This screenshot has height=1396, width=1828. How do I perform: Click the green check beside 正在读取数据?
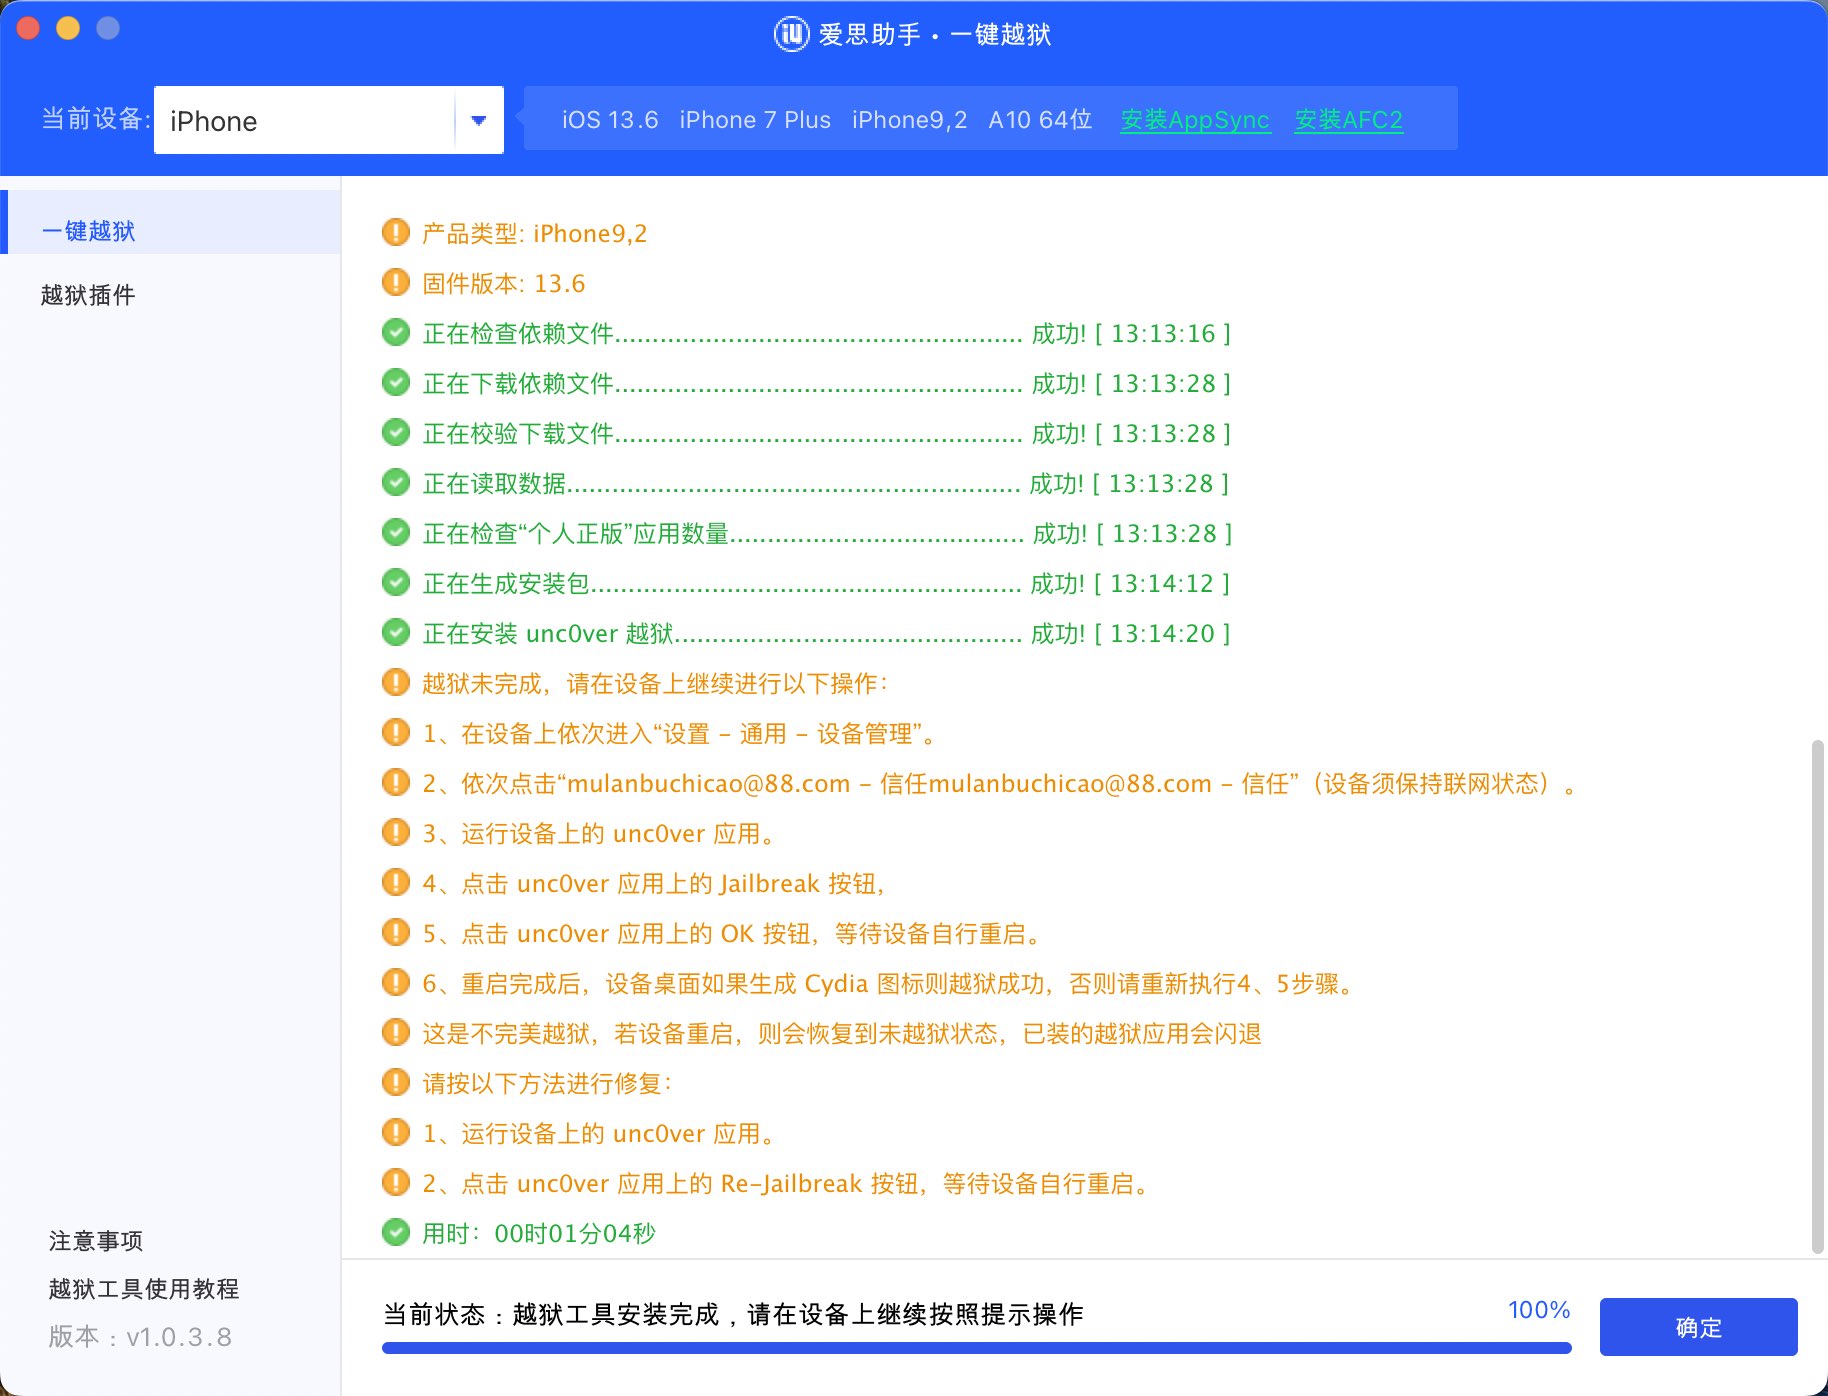pyautogui.click(x=396, y=482)
